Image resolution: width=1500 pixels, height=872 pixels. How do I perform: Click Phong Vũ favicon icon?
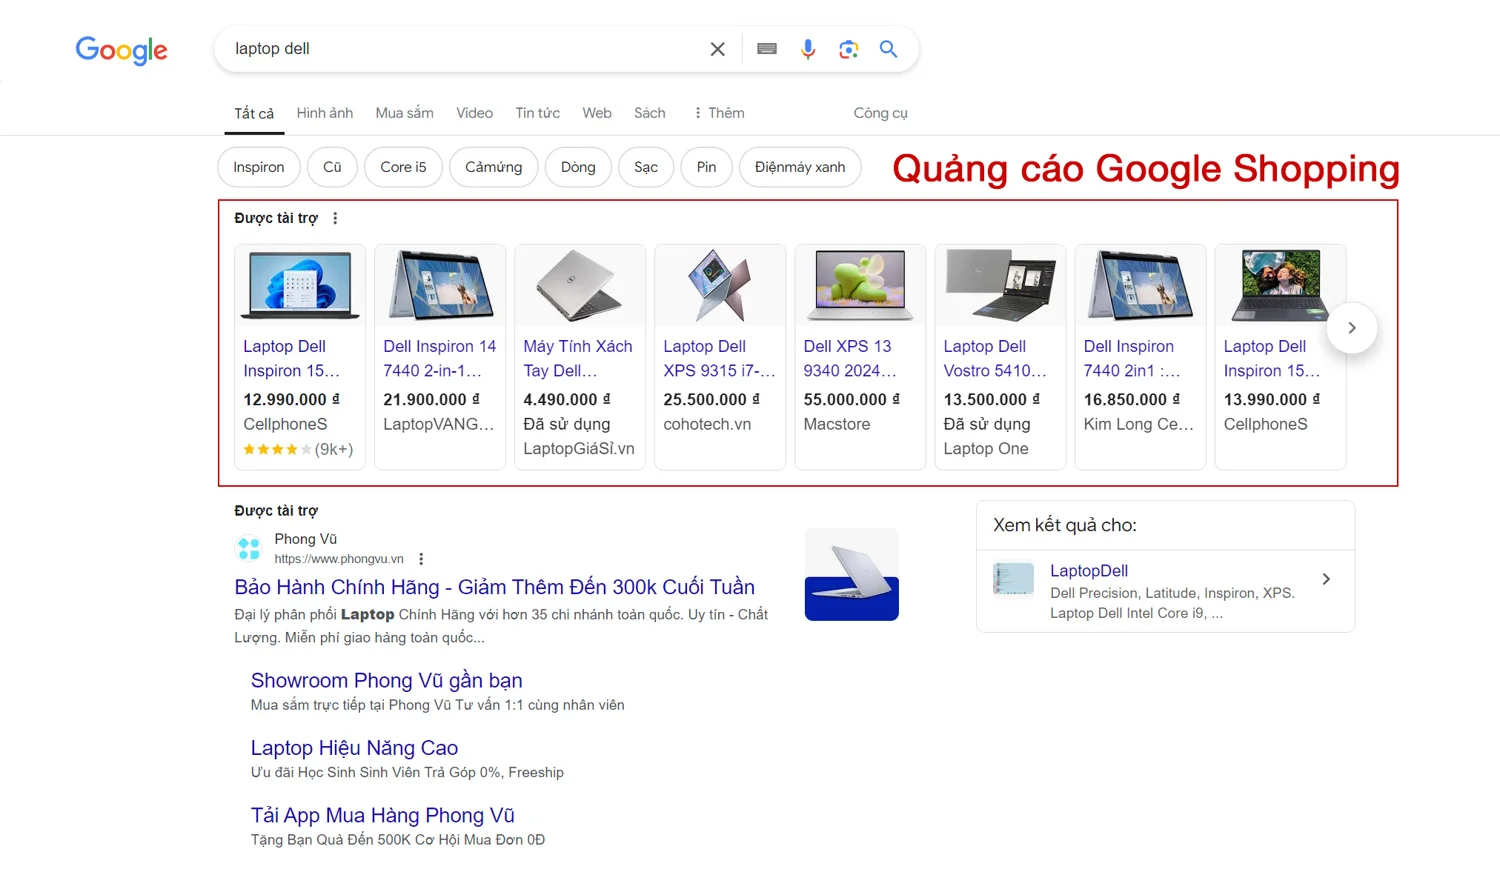(x=249, y=548)
